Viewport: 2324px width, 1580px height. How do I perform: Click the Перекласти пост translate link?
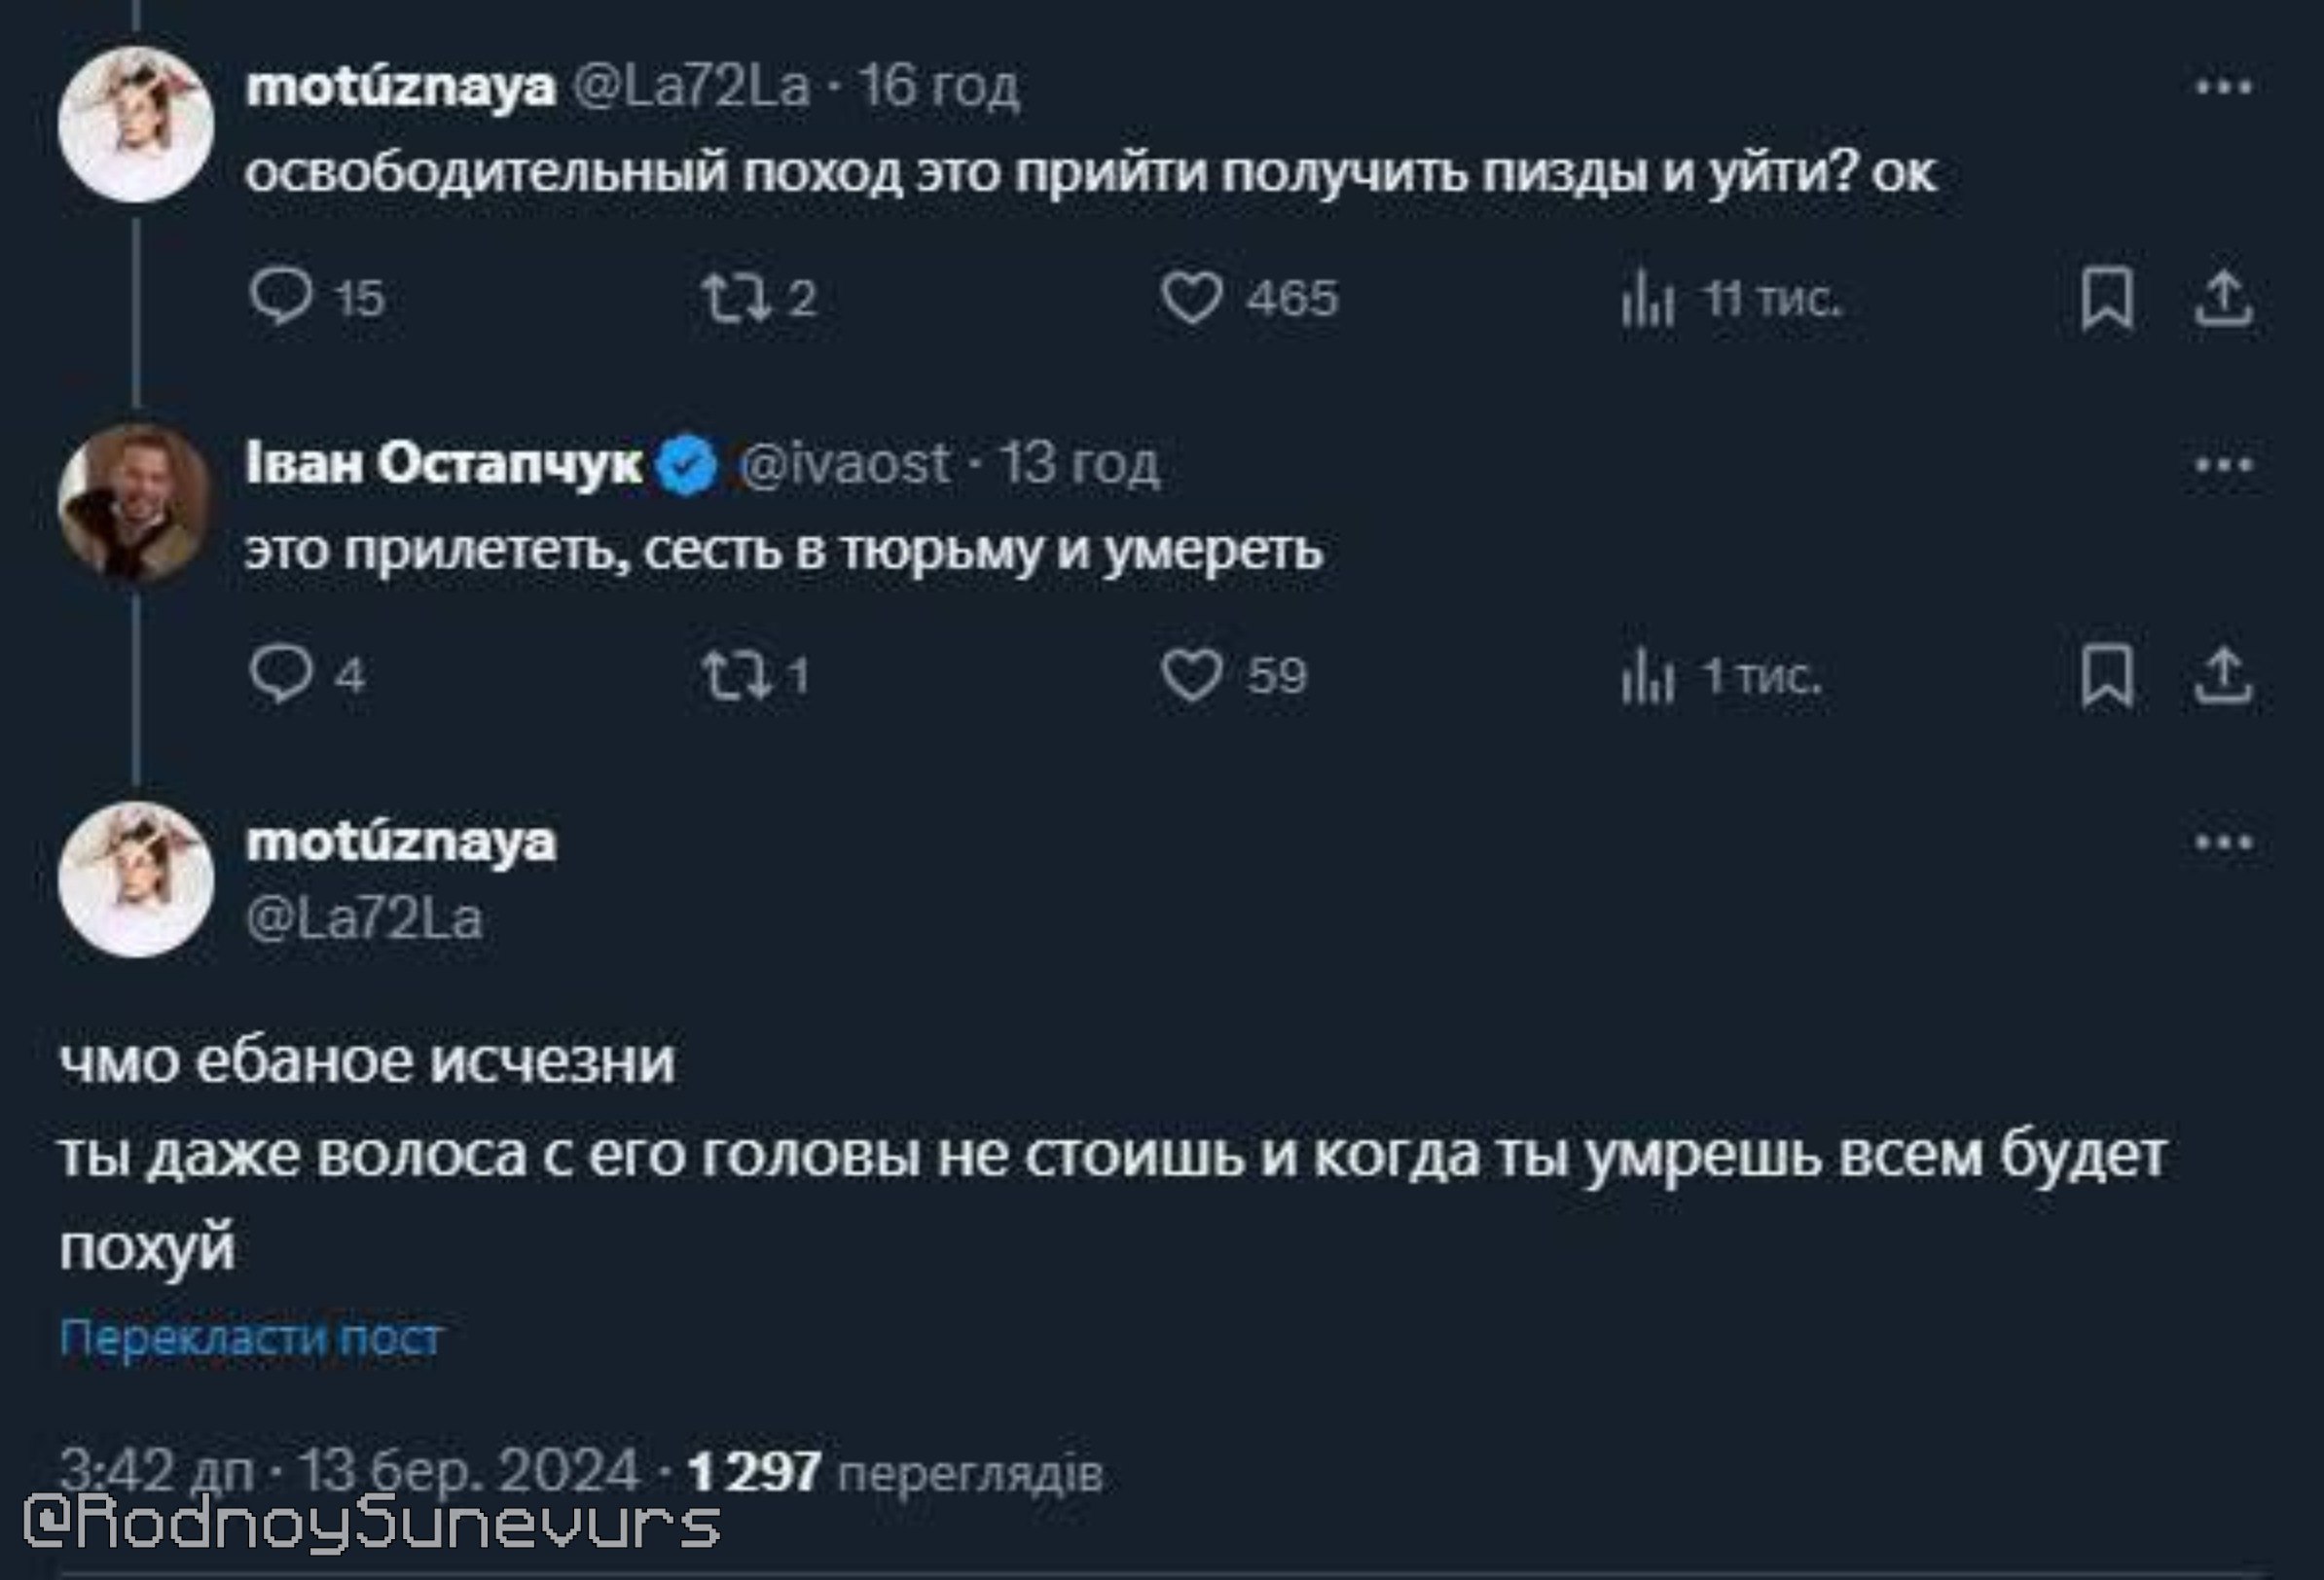tap(251, 1337)
